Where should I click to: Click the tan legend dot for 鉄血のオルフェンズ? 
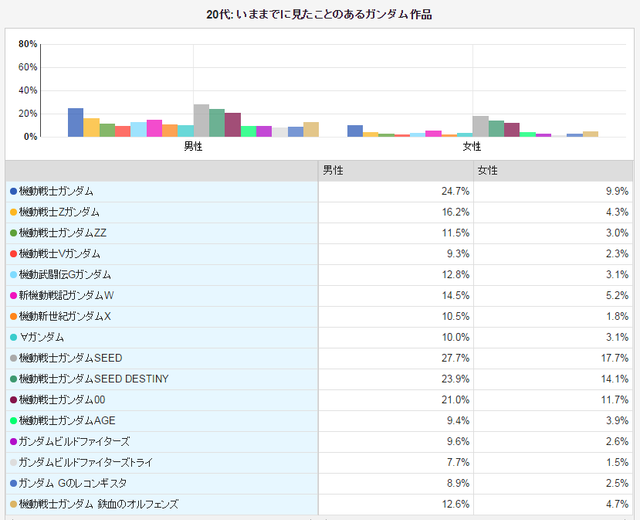point(13,504)
